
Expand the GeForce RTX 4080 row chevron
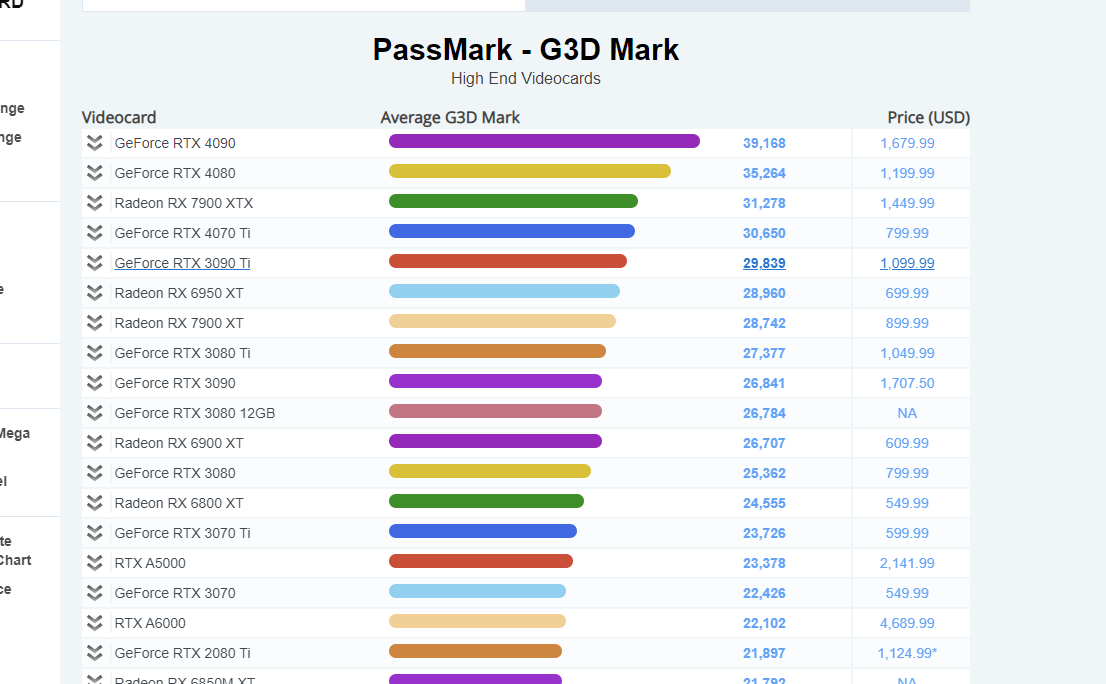coord(95,173)
